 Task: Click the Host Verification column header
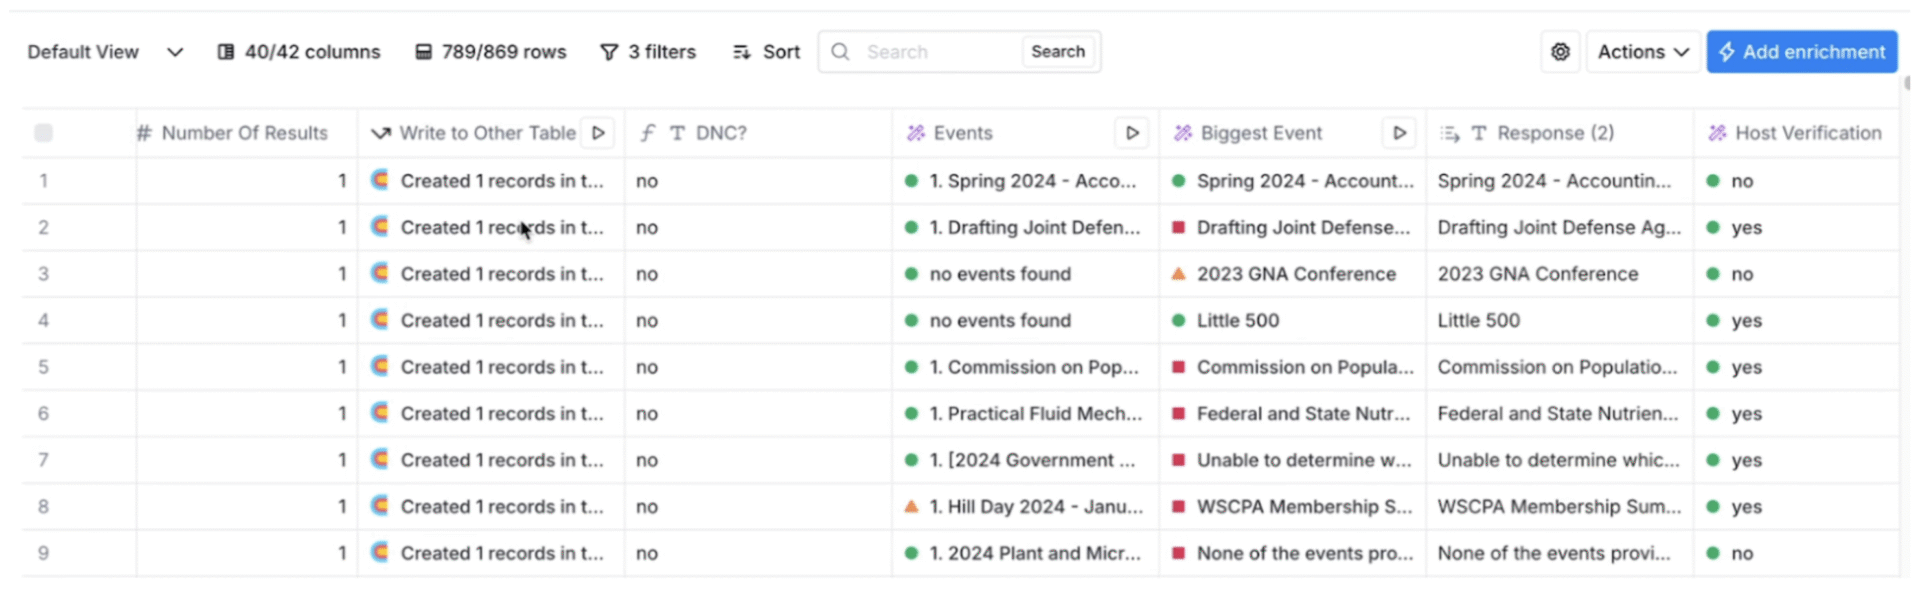click(1796, 133)
